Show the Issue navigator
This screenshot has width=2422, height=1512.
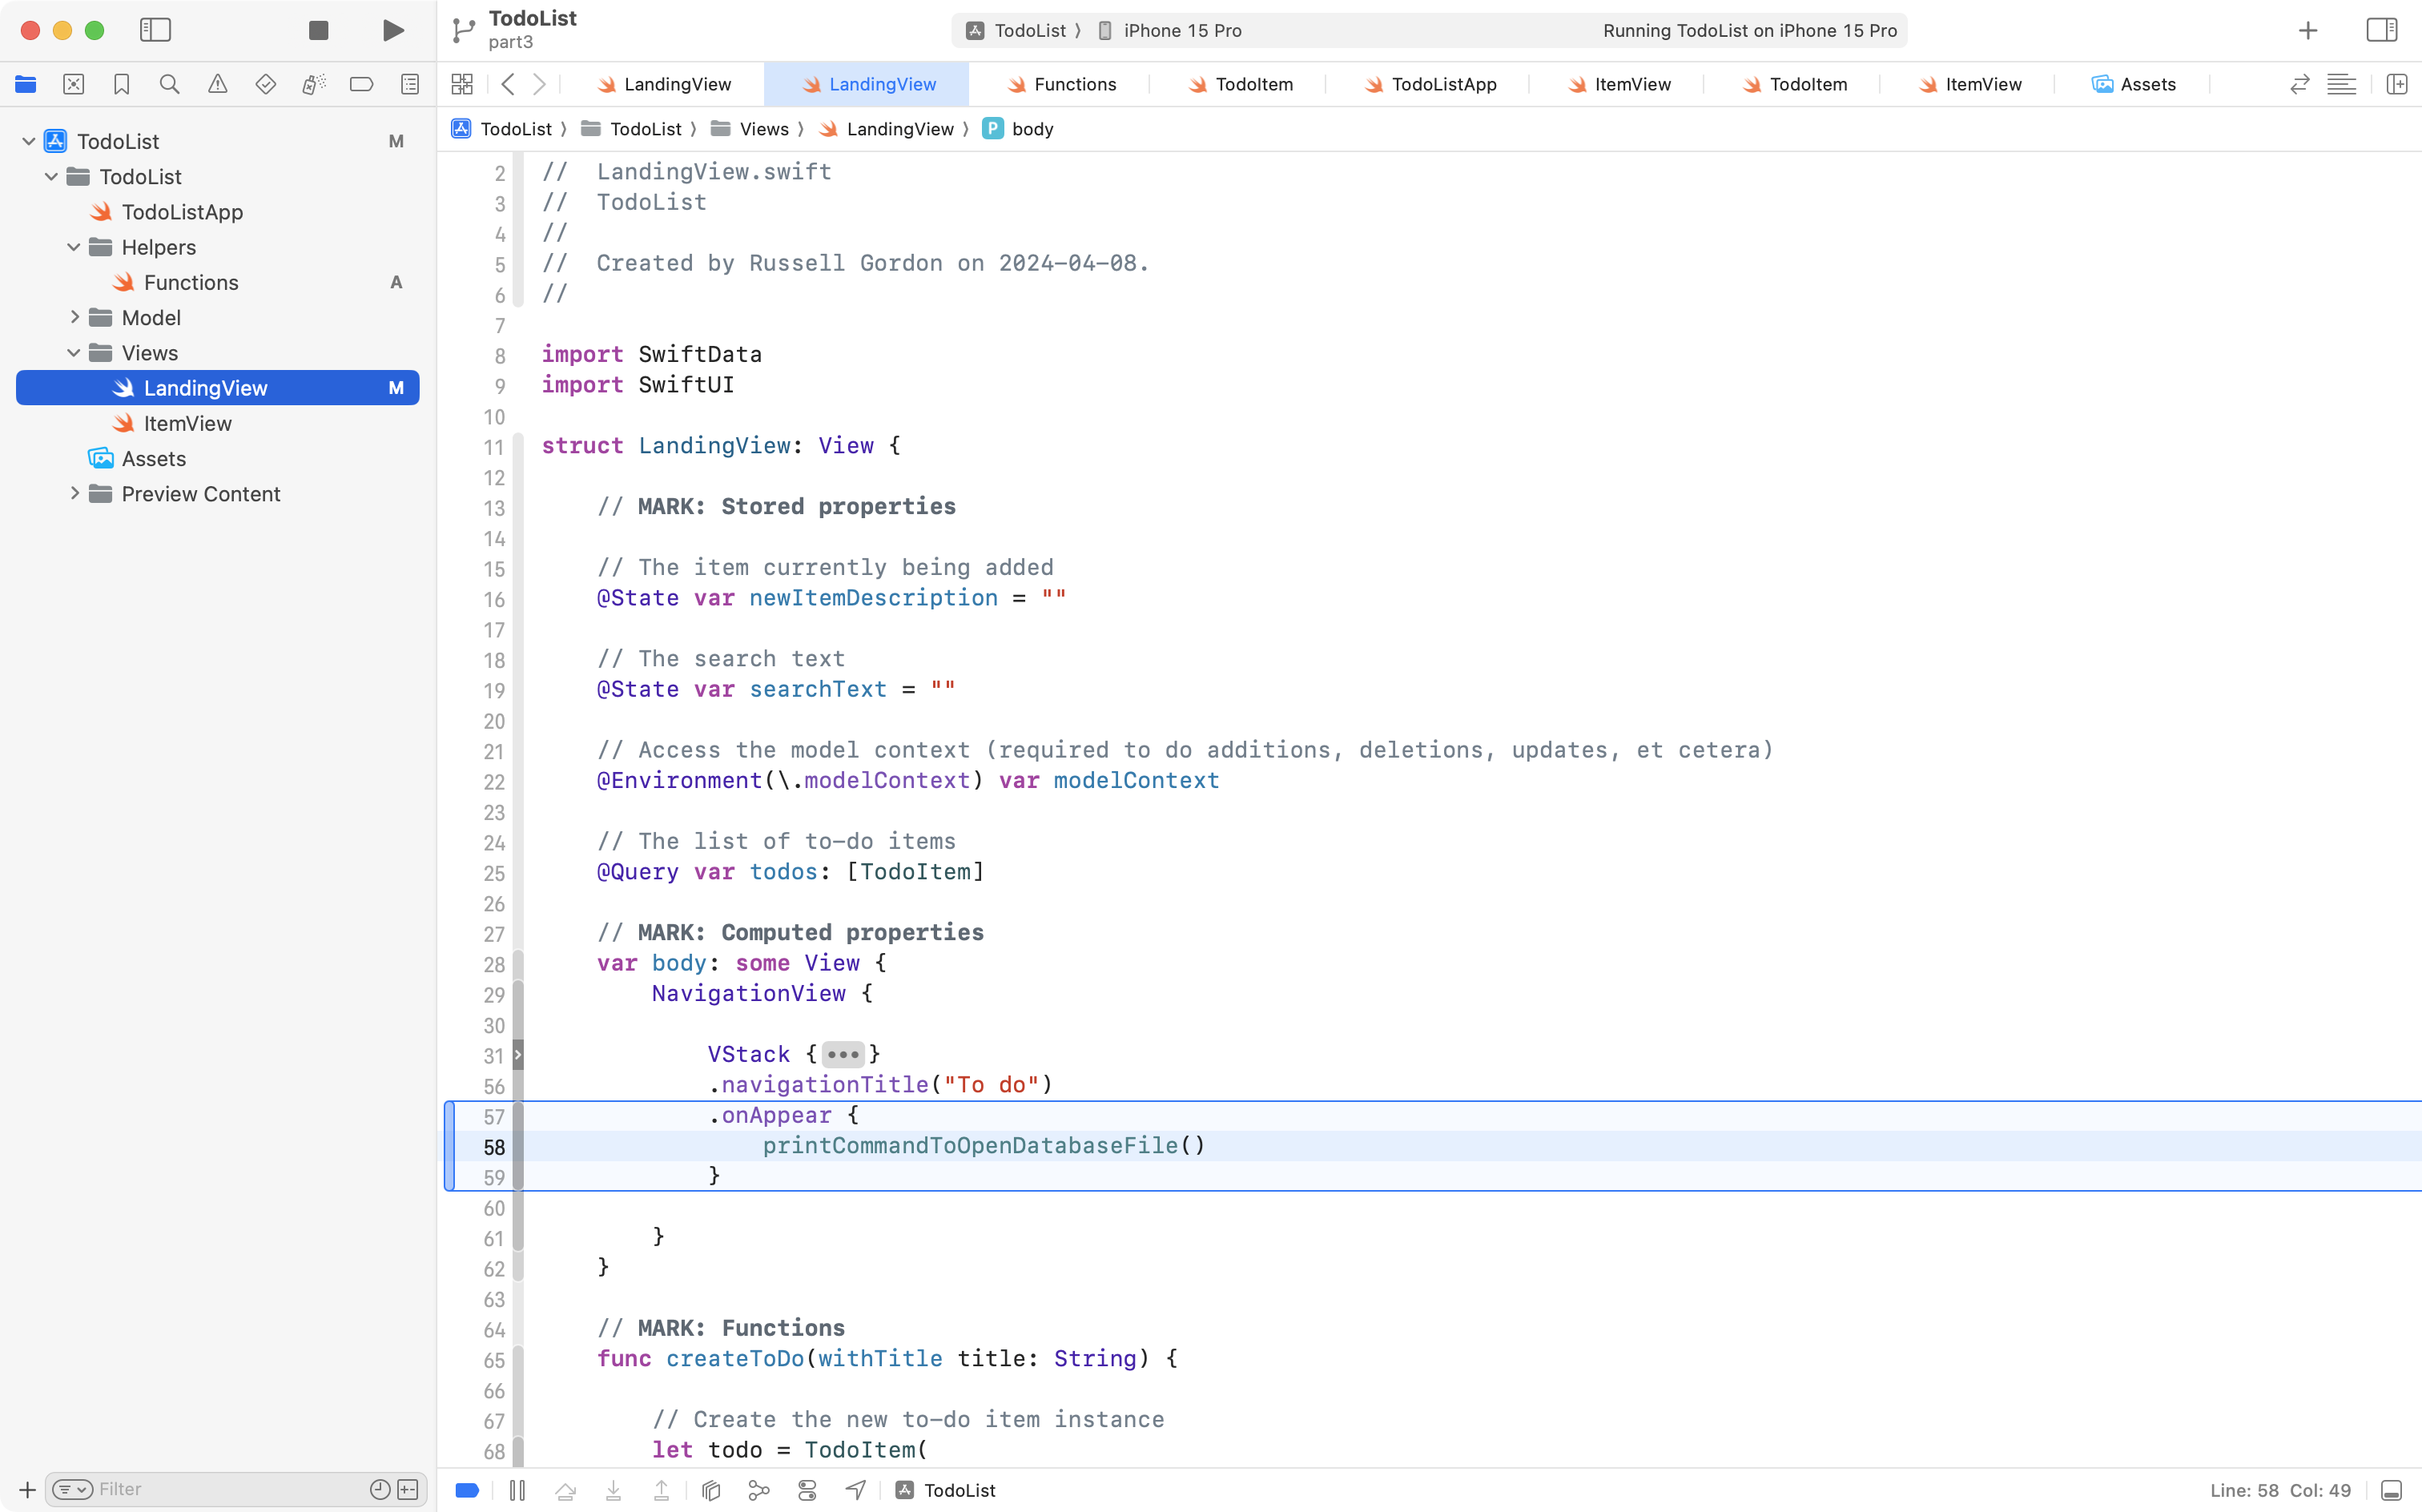click(x=218, y=84)
